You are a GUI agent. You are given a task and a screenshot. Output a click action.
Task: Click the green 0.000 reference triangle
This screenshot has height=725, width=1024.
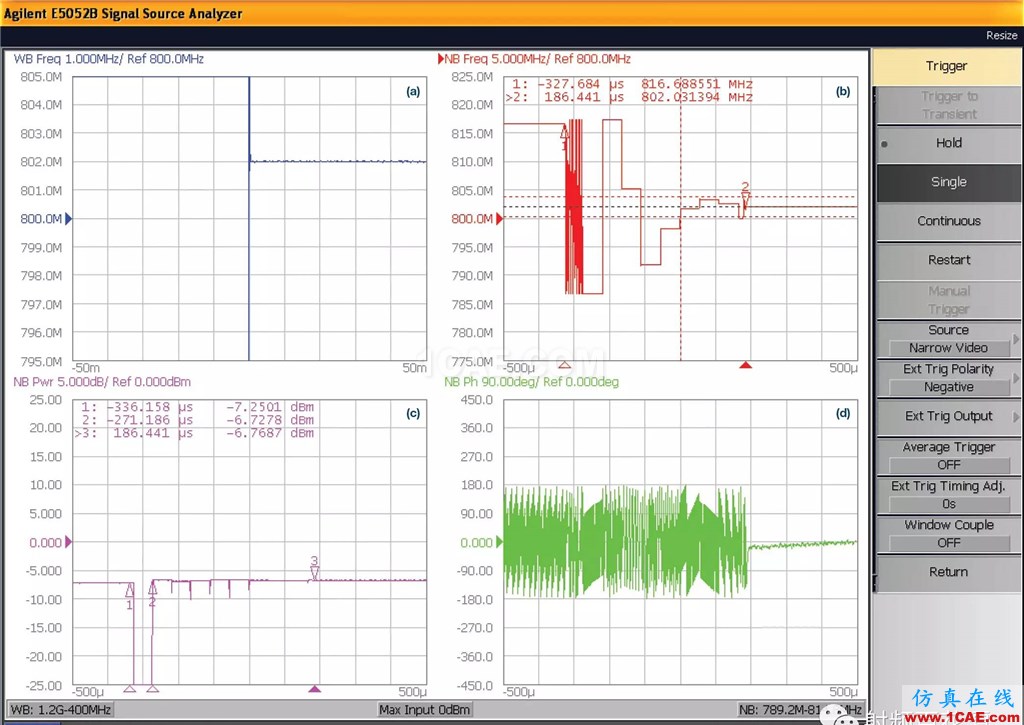tap(500, 542)
